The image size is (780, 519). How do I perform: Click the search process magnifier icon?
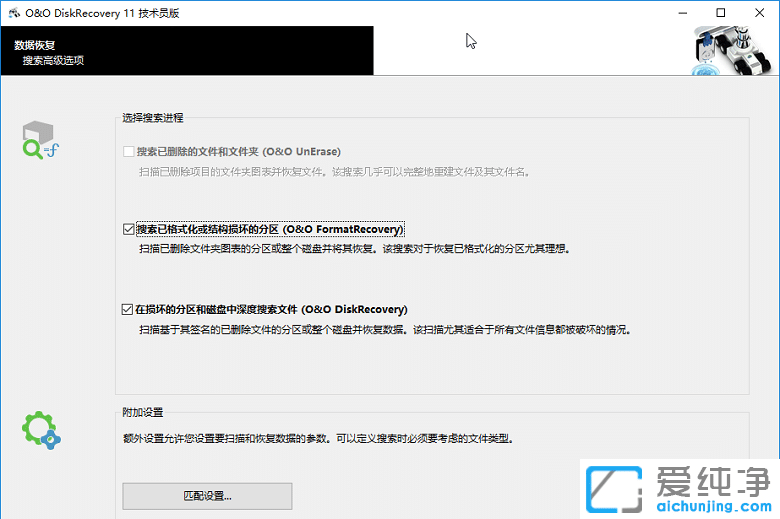(40, 140)
